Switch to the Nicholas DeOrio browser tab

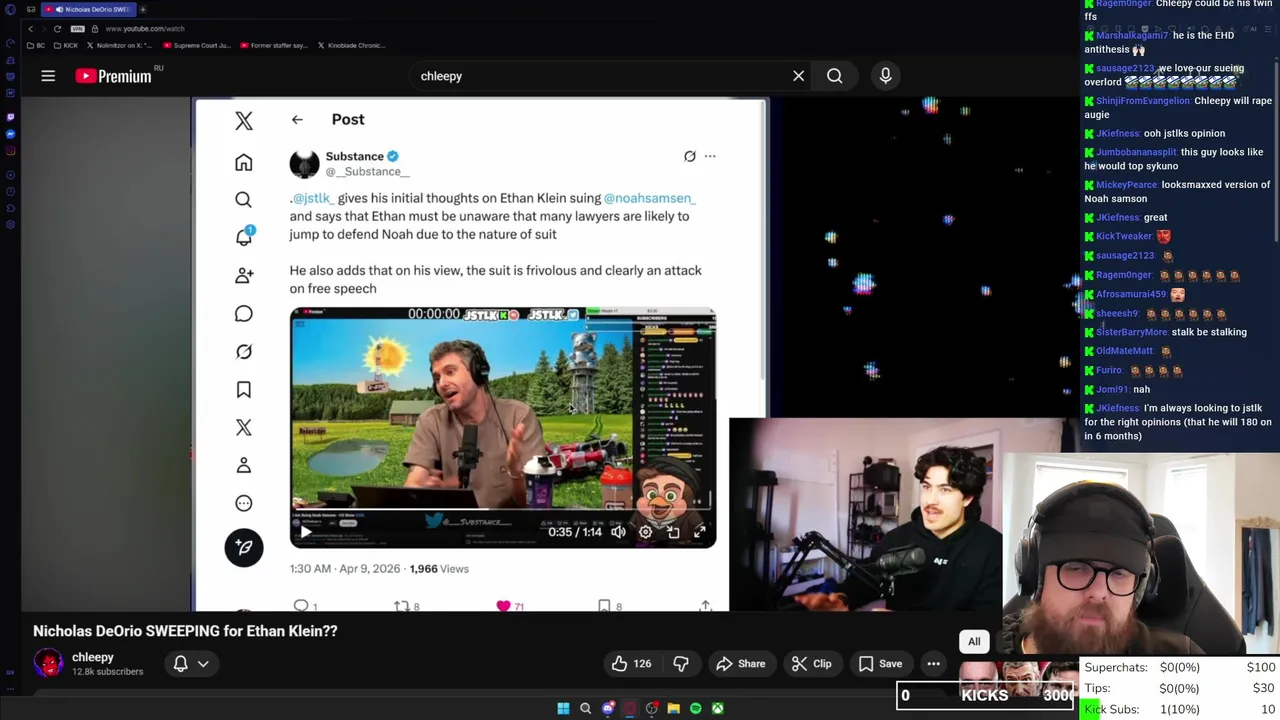click(90, 9)
